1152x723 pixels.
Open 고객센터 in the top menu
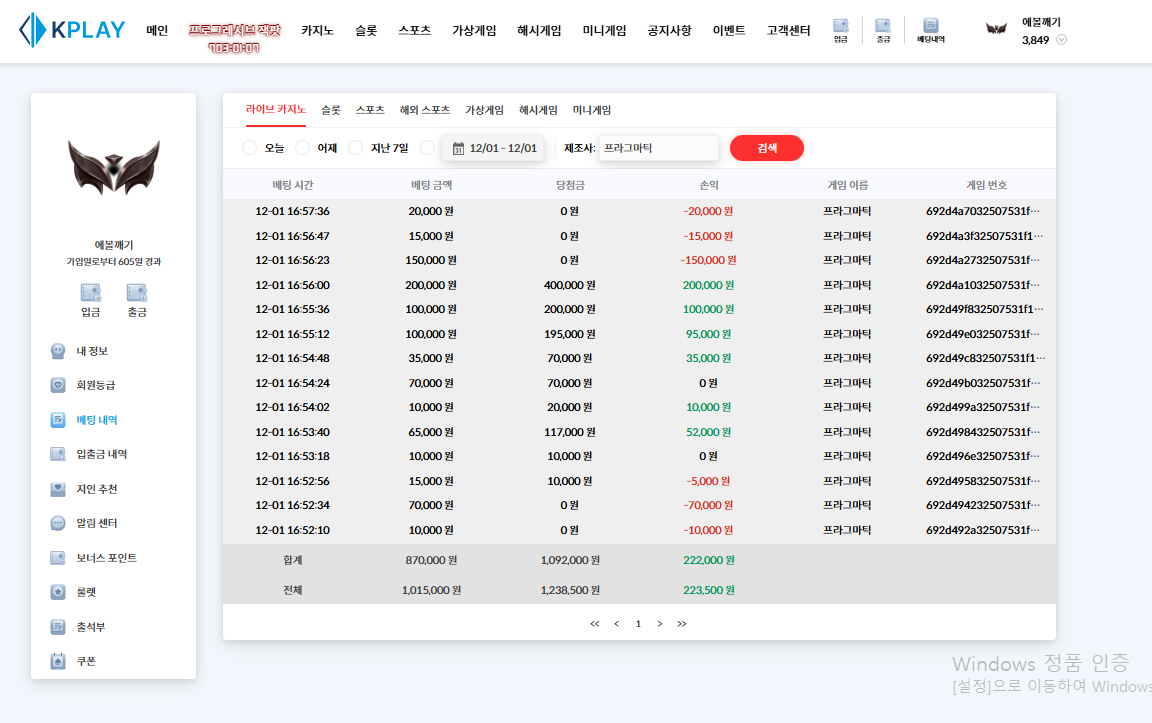788,30
